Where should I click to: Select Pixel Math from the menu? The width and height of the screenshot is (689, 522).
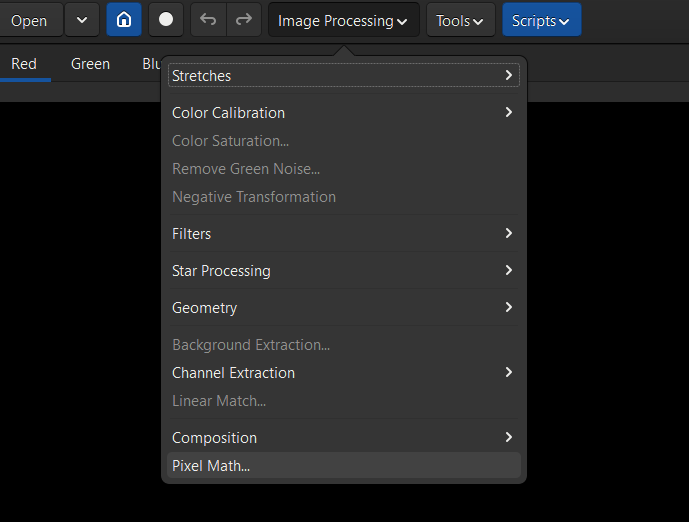coord(211,466)
